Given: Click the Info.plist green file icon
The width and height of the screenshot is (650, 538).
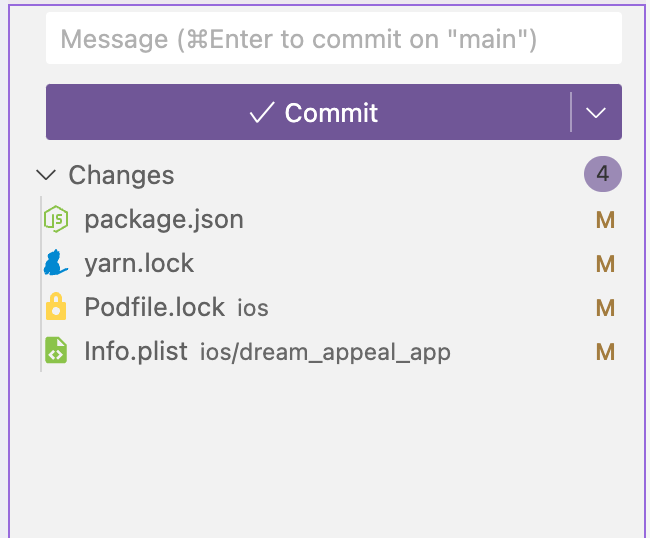Looking at the screenshot, I should pyautogui.click(x=56, y=351).
